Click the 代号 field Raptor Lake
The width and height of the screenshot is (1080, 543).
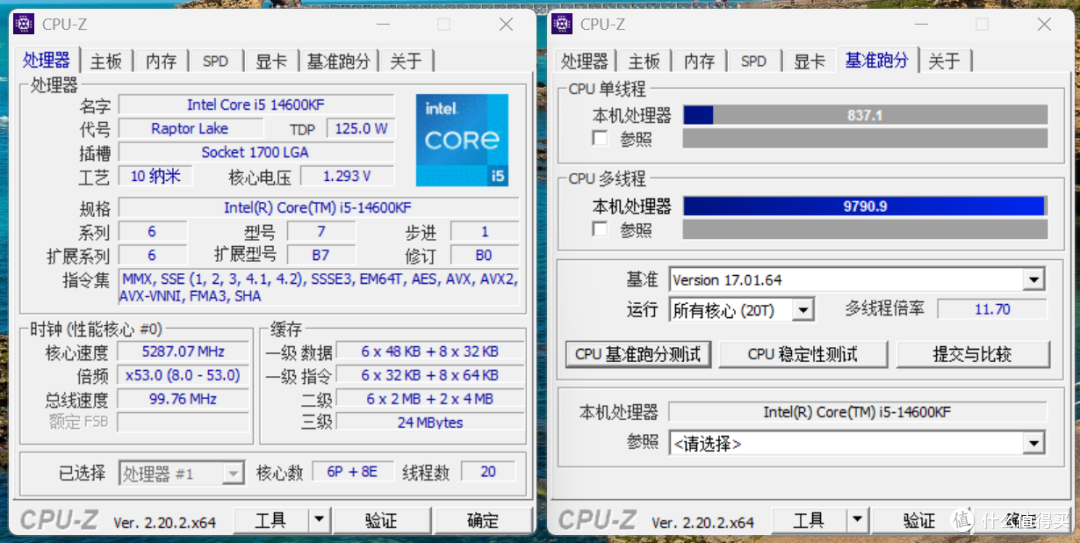coord(190,128)
